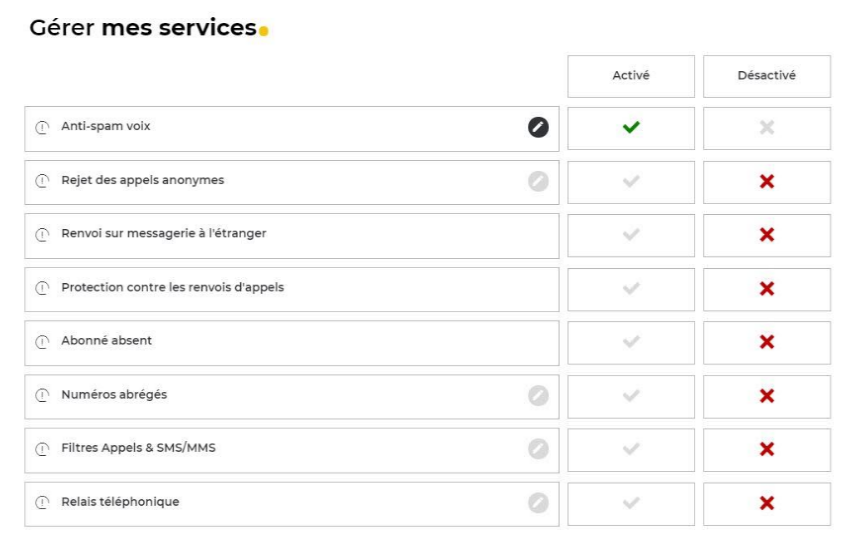Click the edit pencil for Filtres Appels & SMS/MMS
The width and height of the screenshot is (841, 539).
[538, 449]
